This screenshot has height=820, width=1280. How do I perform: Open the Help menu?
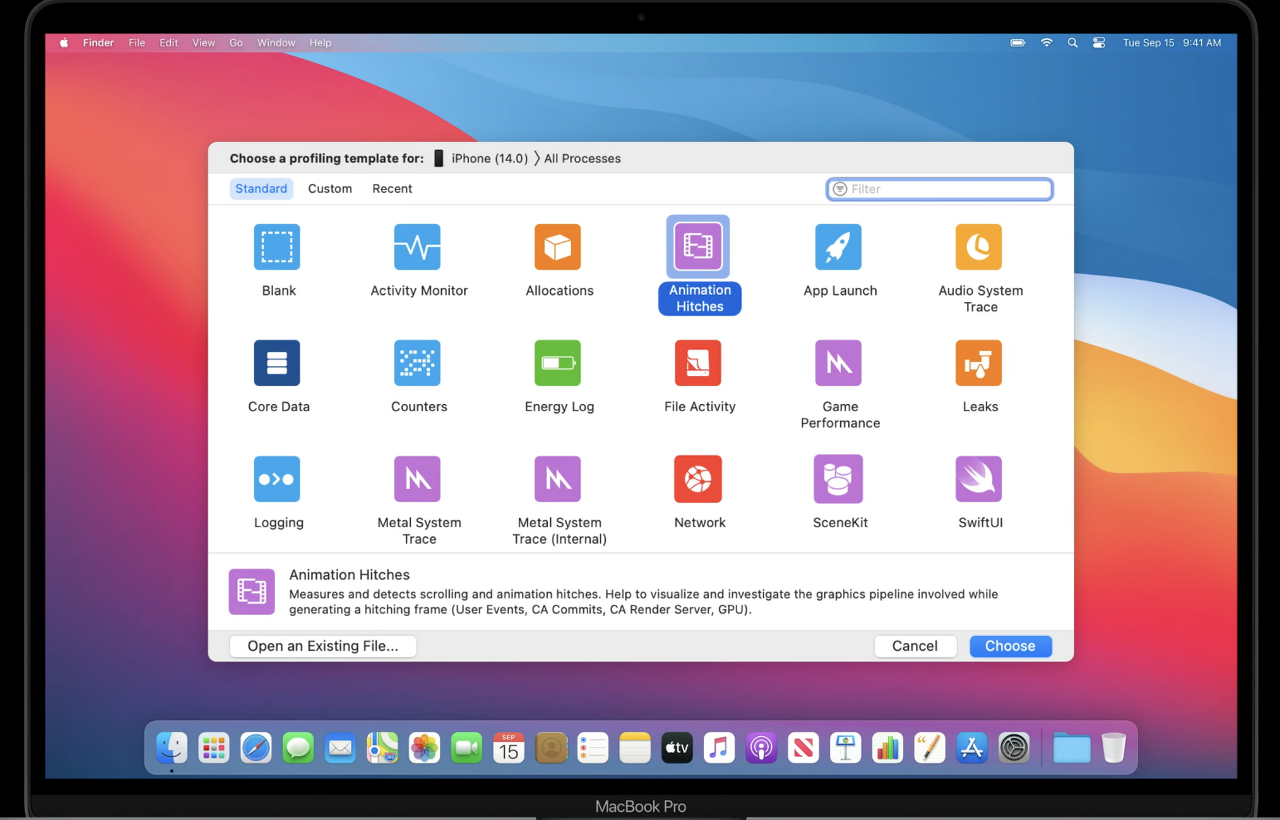[320, 43]
